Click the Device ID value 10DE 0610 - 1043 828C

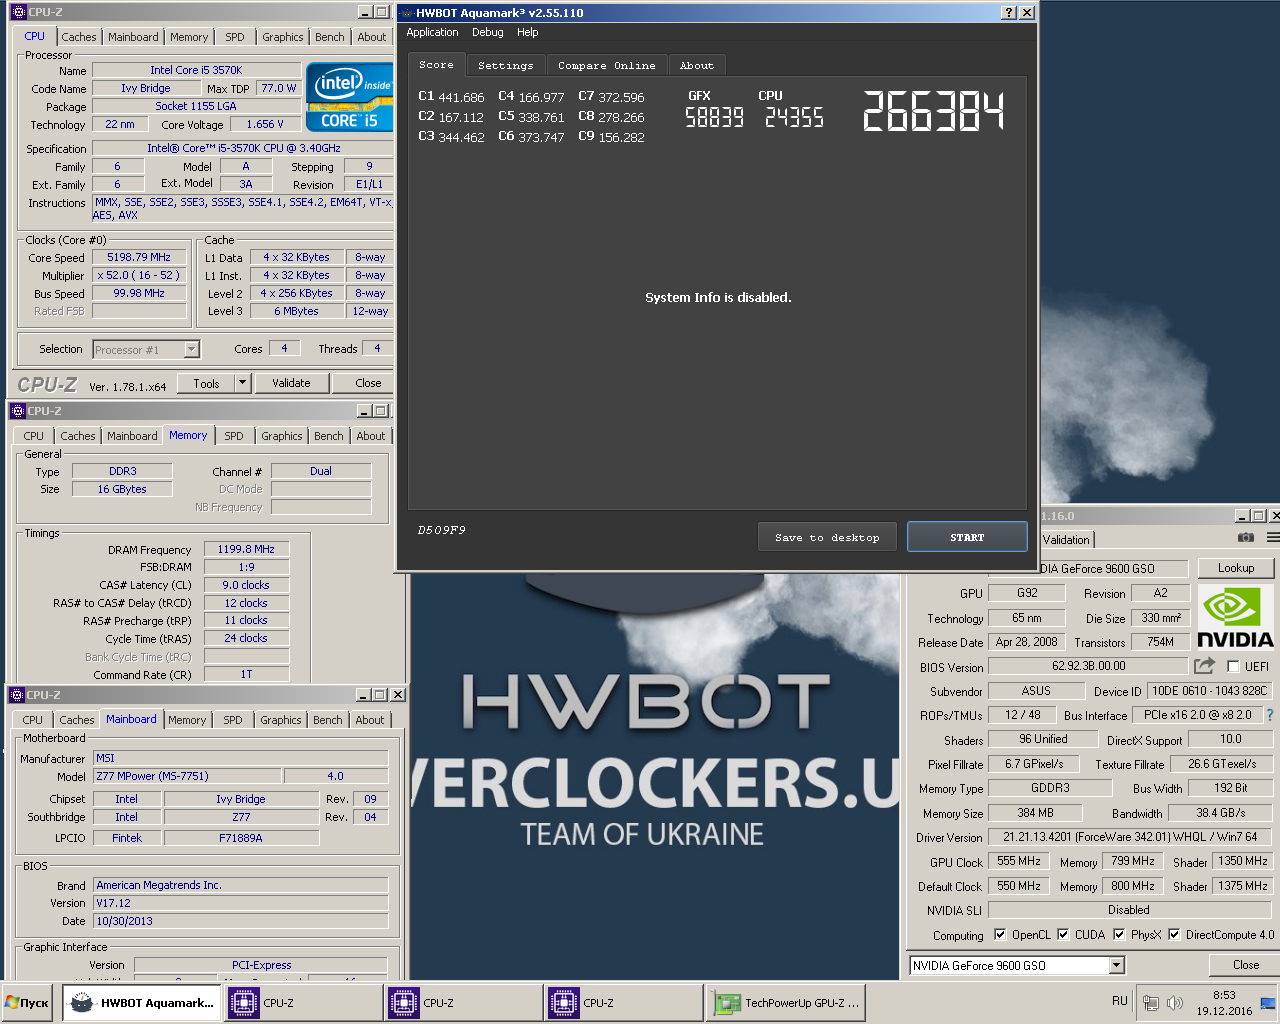click(1209, 691)
